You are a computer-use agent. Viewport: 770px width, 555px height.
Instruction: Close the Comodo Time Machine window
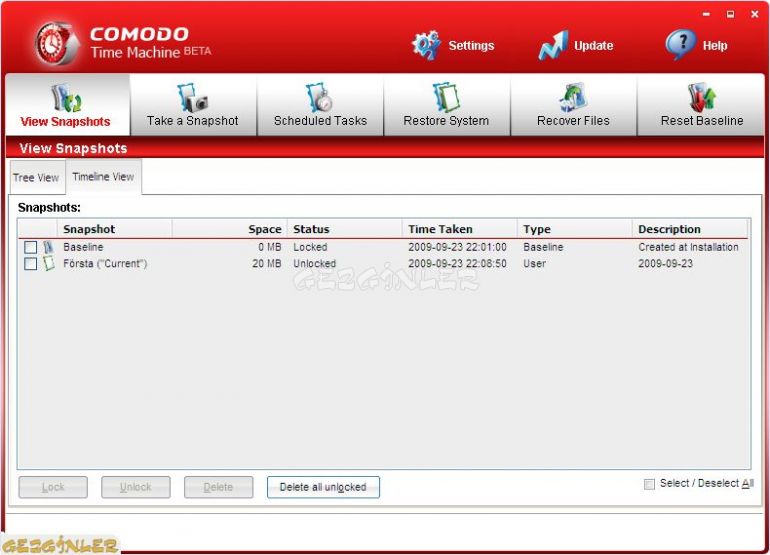[x=755, y=14]
